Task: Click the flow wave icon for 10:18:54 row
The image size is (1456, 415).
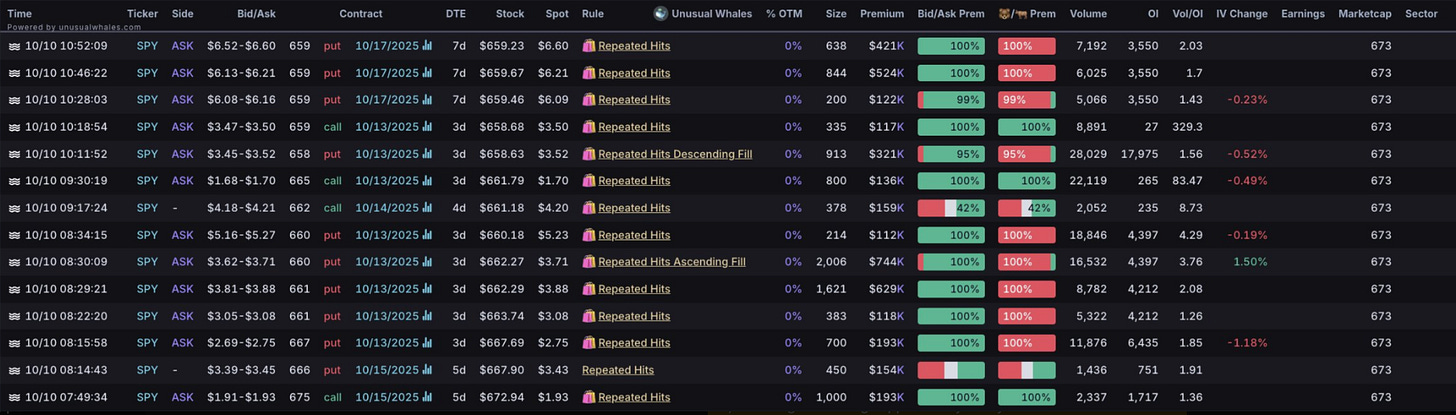Action: coord(15,127)
